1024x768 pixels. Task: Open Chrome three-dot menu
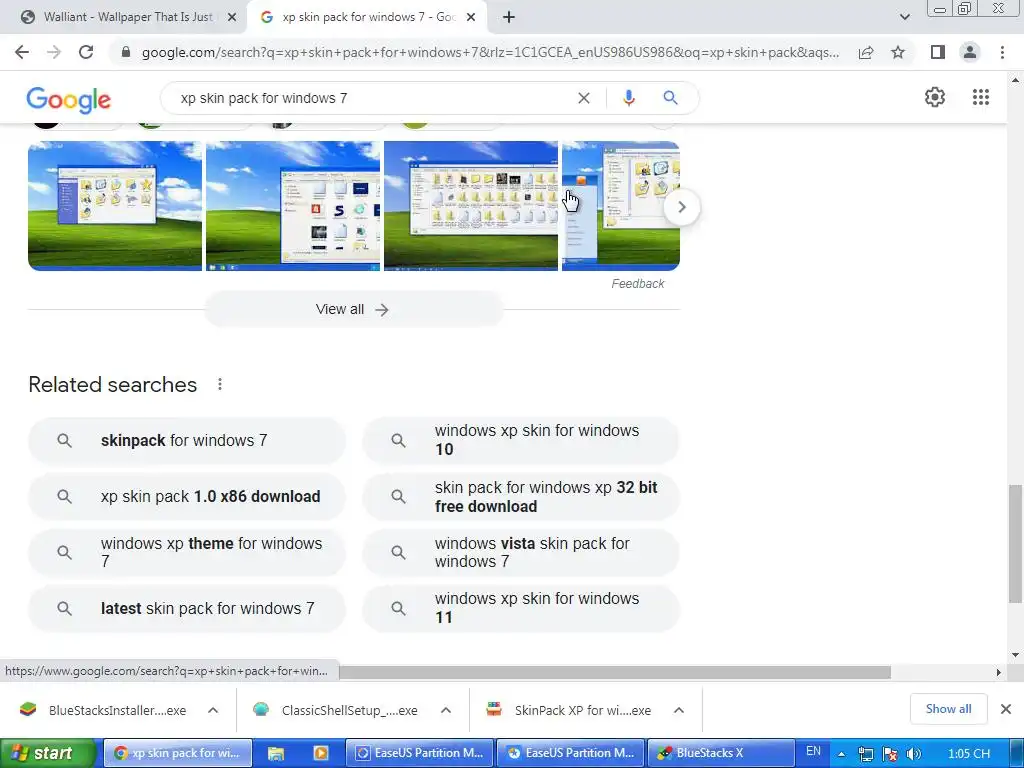pos(1002,52)
